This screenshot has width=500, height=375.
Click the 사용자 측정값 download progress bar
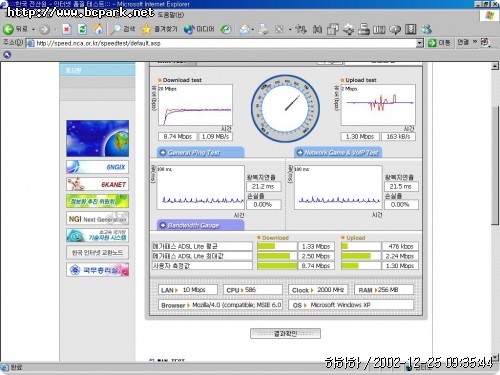click(x=277, y=266)
